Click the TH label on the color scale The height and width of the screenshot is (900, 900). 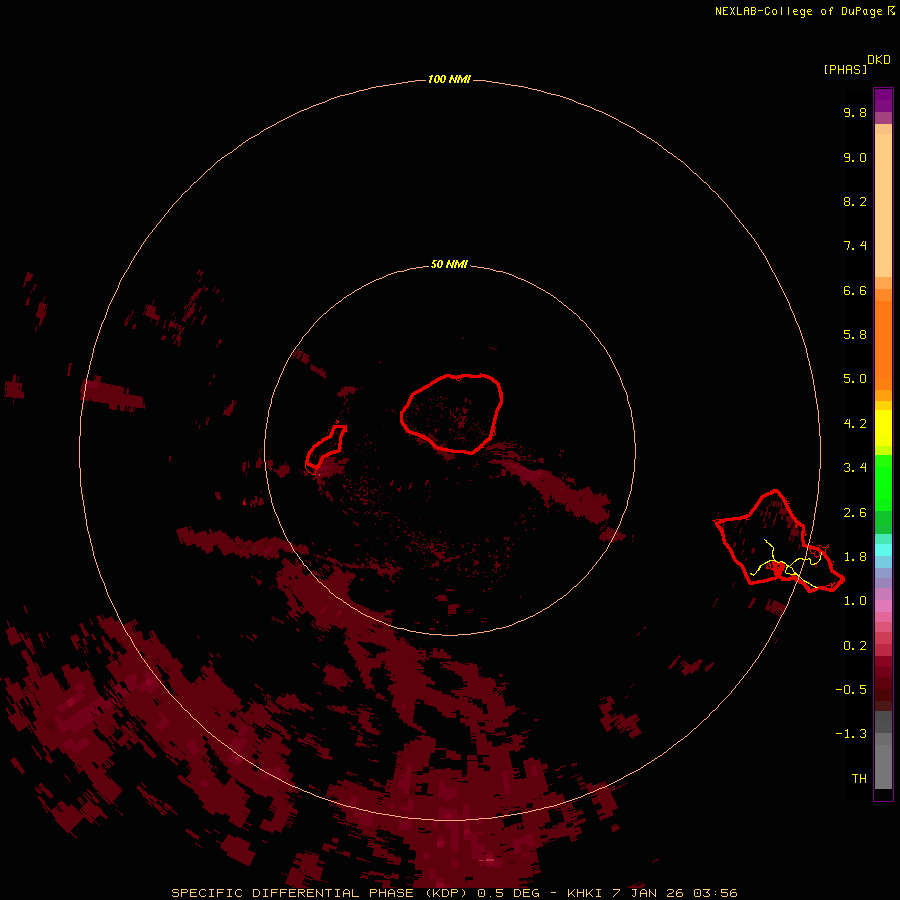tap(859, 779)
